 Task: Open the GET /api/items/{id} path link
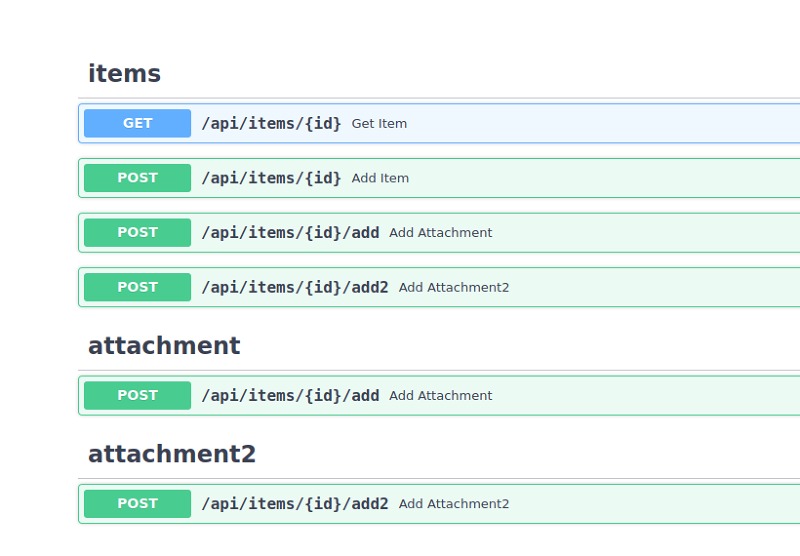coord(271,123)
